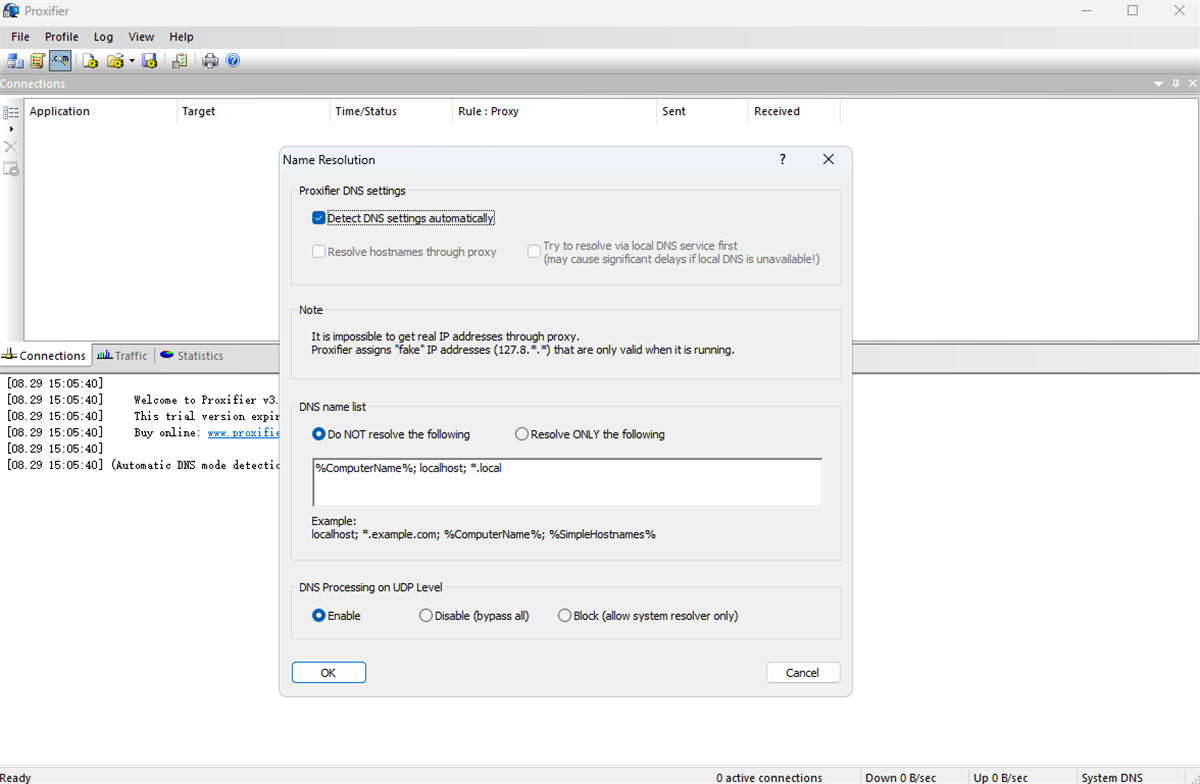Viewport: 1200px width, 784px height.
Task: Click the Name Resolution (.com magnifier) toolbar icon
Action: coord(61,61)
